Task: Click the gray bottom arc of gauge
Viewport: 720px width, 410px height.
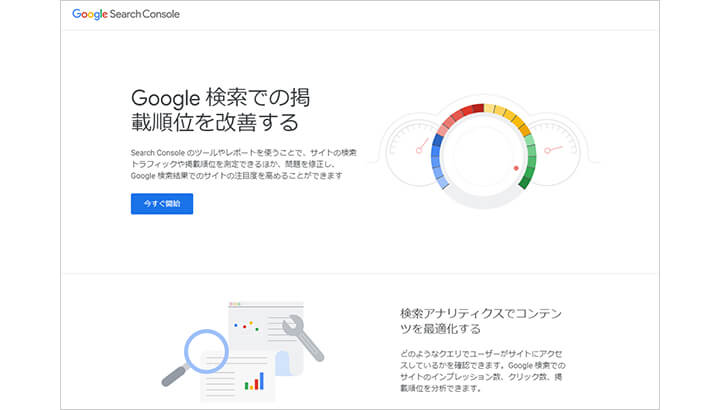Action: [483, 199]
